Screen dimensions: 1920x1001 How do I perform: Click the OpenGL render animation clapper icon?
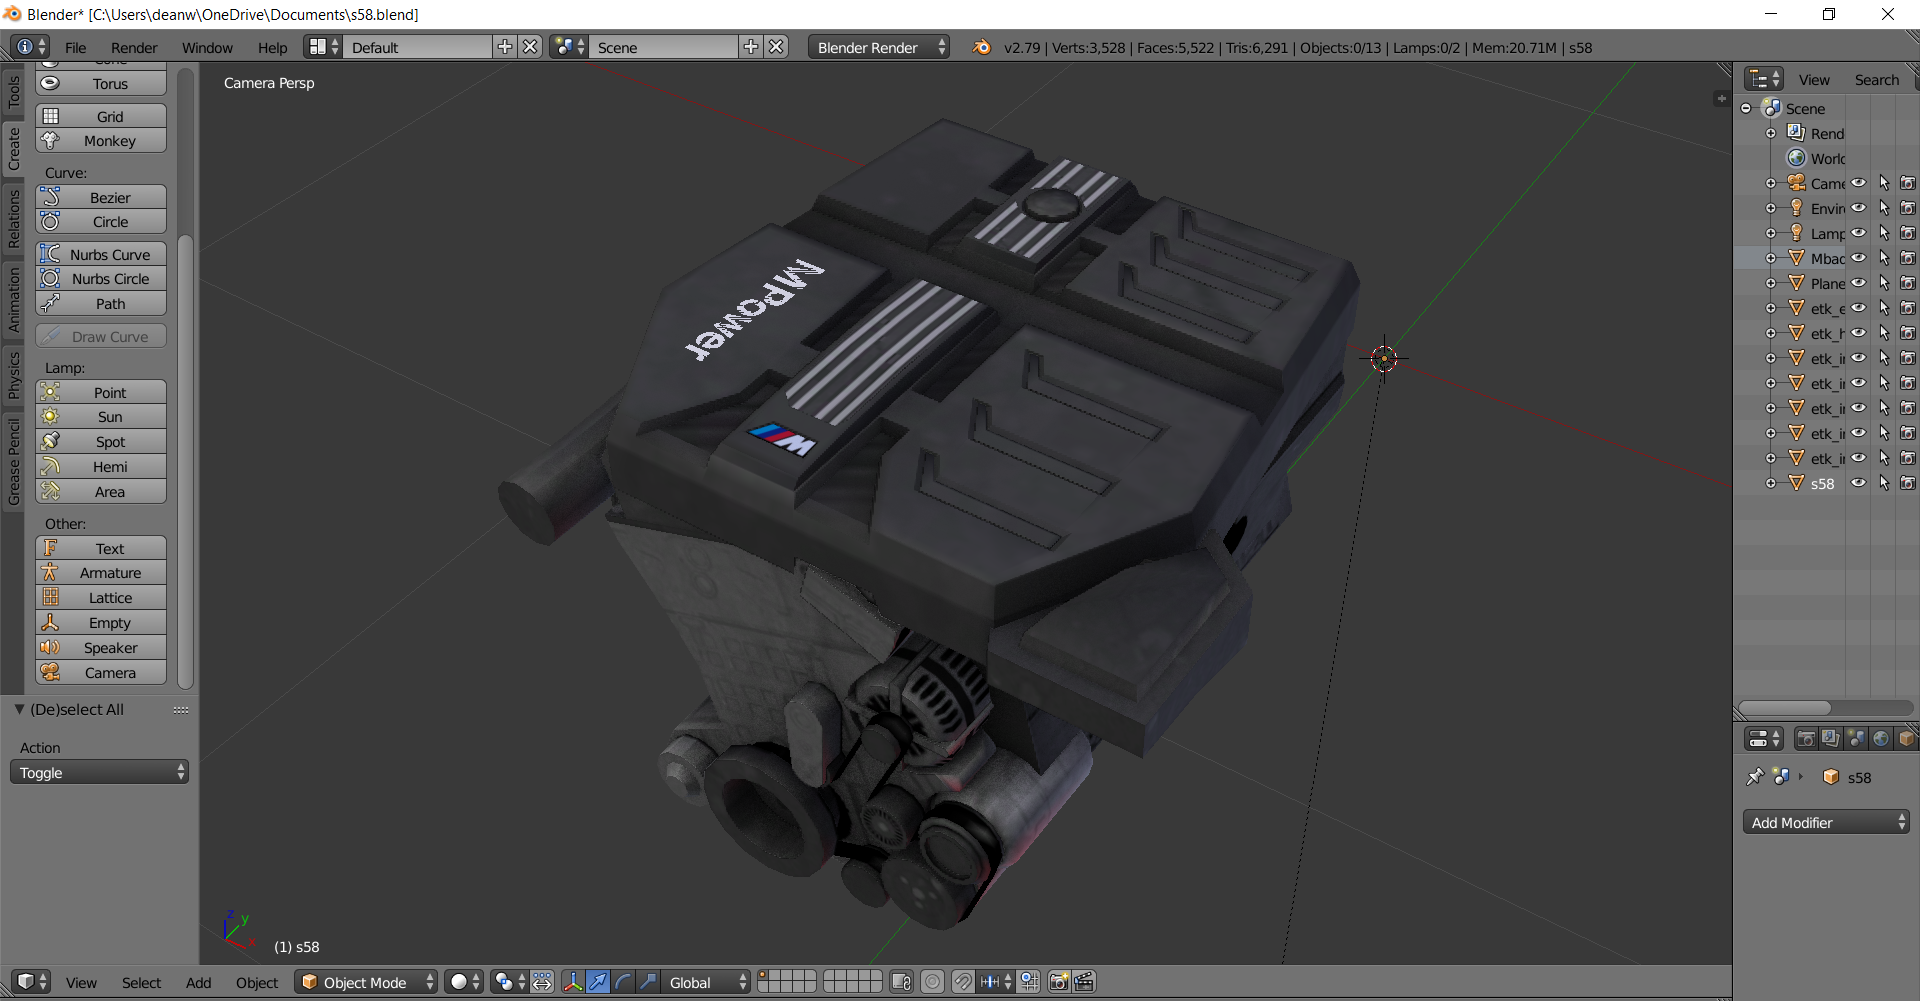pyautogui.click(x=1084, y=982)
